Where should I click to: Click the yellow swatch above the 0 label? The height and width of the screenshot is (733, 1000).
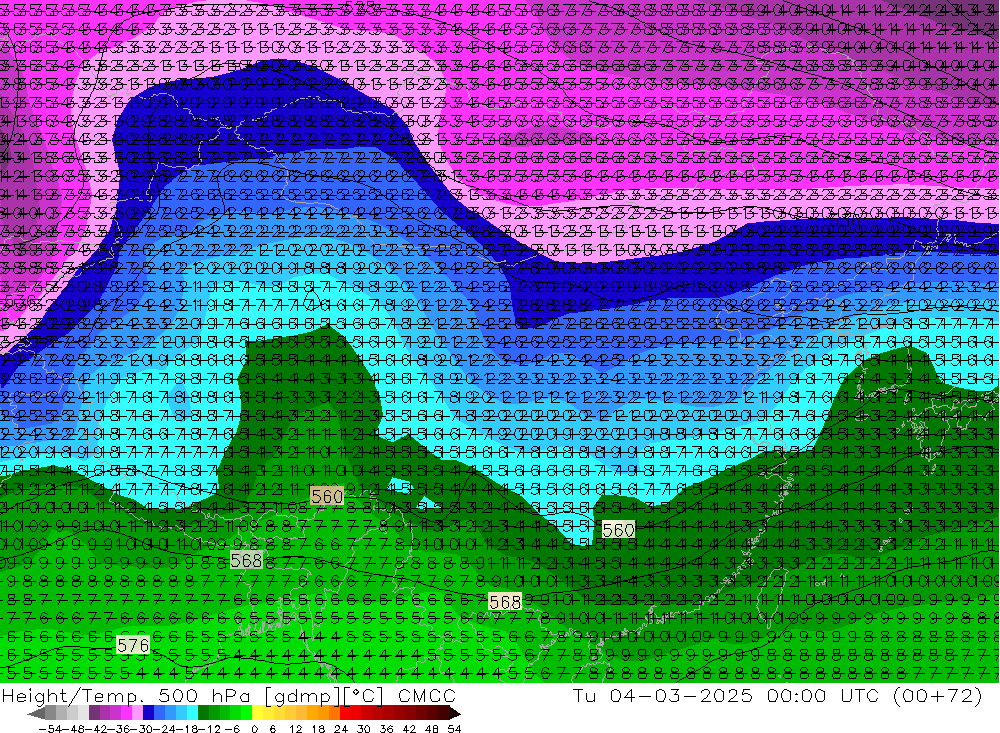[x=257, y=713]
